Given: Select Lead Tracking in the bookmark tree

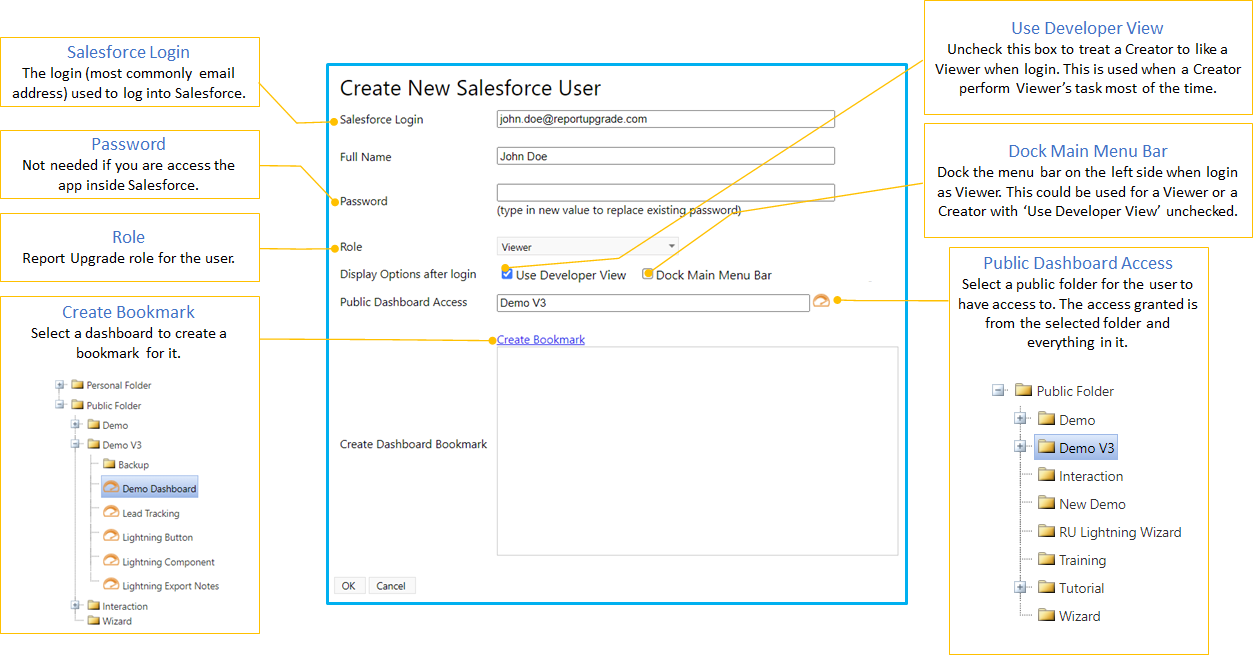Looking at the screenshot, I should [x=151, y=513].
